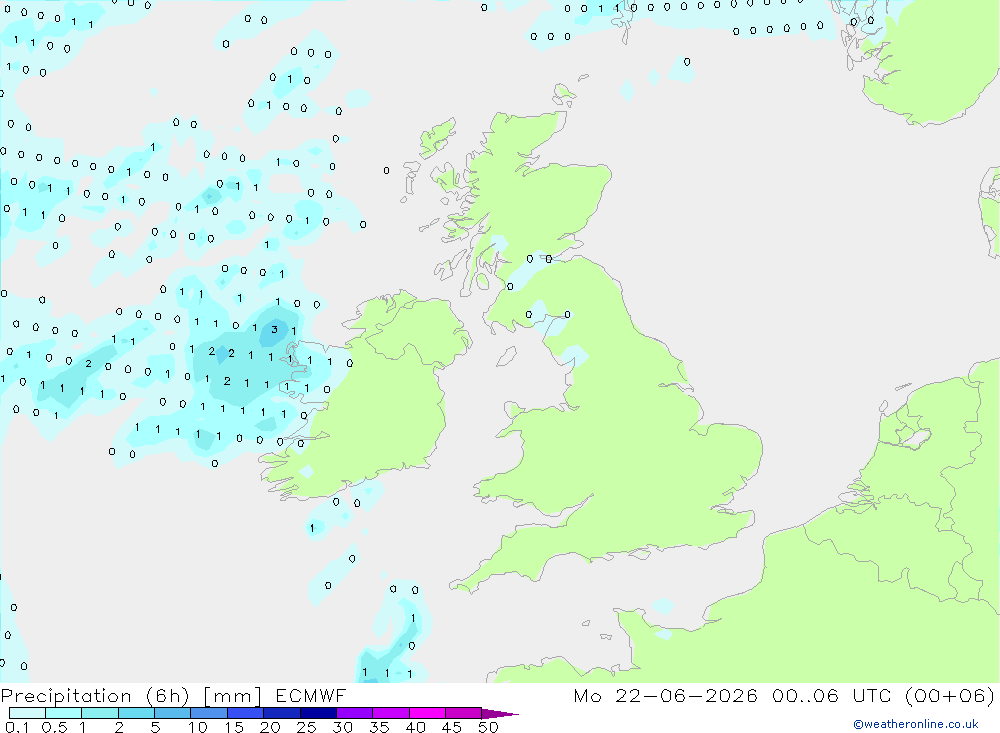Click the 40–45 mm magenta legend swatch
1000x733 pixels.
click(x=427, y=713)
